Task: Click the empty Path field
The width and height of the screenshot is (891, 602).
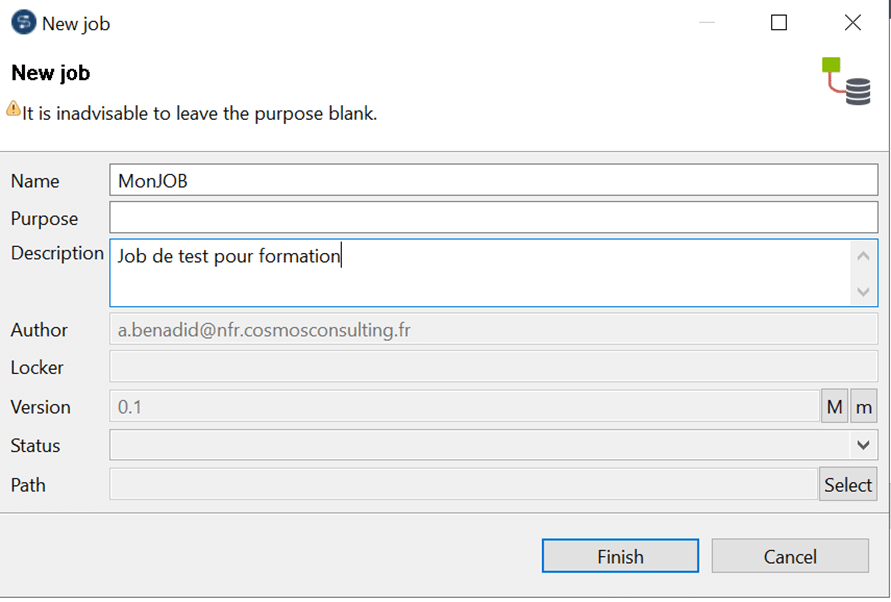Action: click(x=463, y=484)
